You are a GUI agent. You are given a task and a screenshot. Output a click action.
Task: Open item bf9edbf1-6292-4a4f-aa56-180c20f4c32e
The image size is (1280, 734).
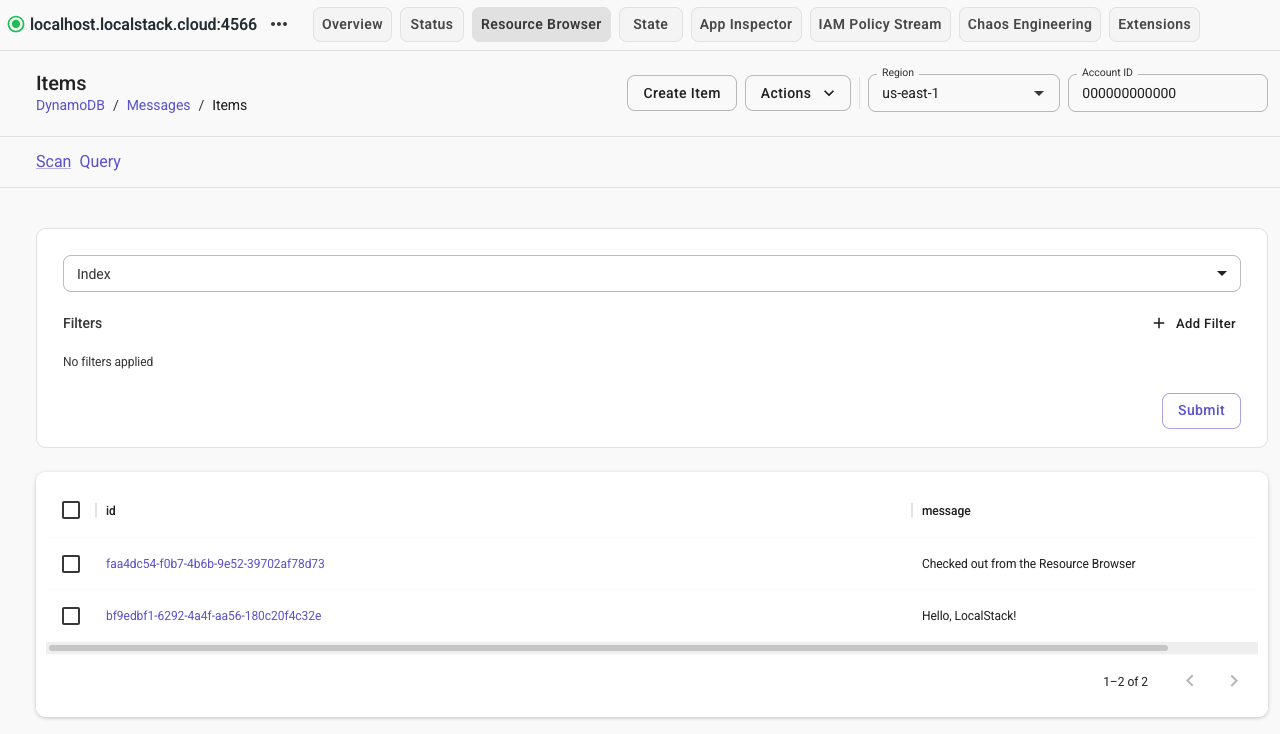click(213, 616)
